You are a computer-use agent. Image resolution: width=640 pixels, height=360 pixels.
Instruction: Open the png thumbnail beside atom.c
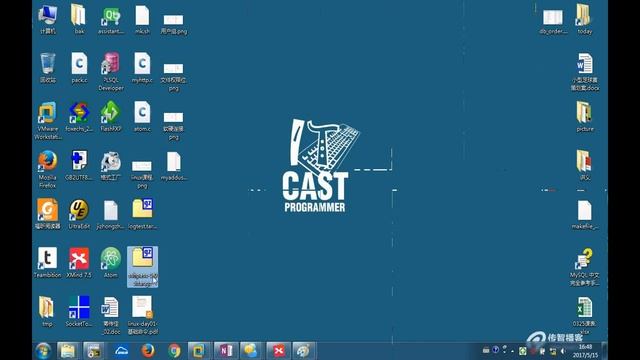pyautogui.click(x=173, y=117)
